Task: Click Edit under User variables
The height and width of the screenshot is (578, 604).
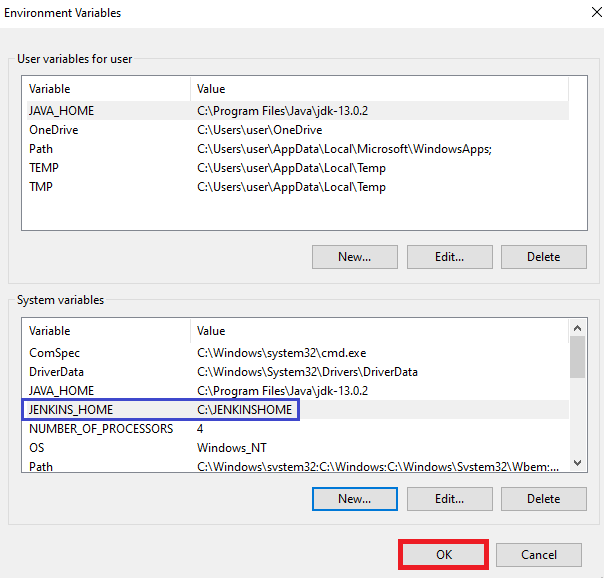Action: 449,257
